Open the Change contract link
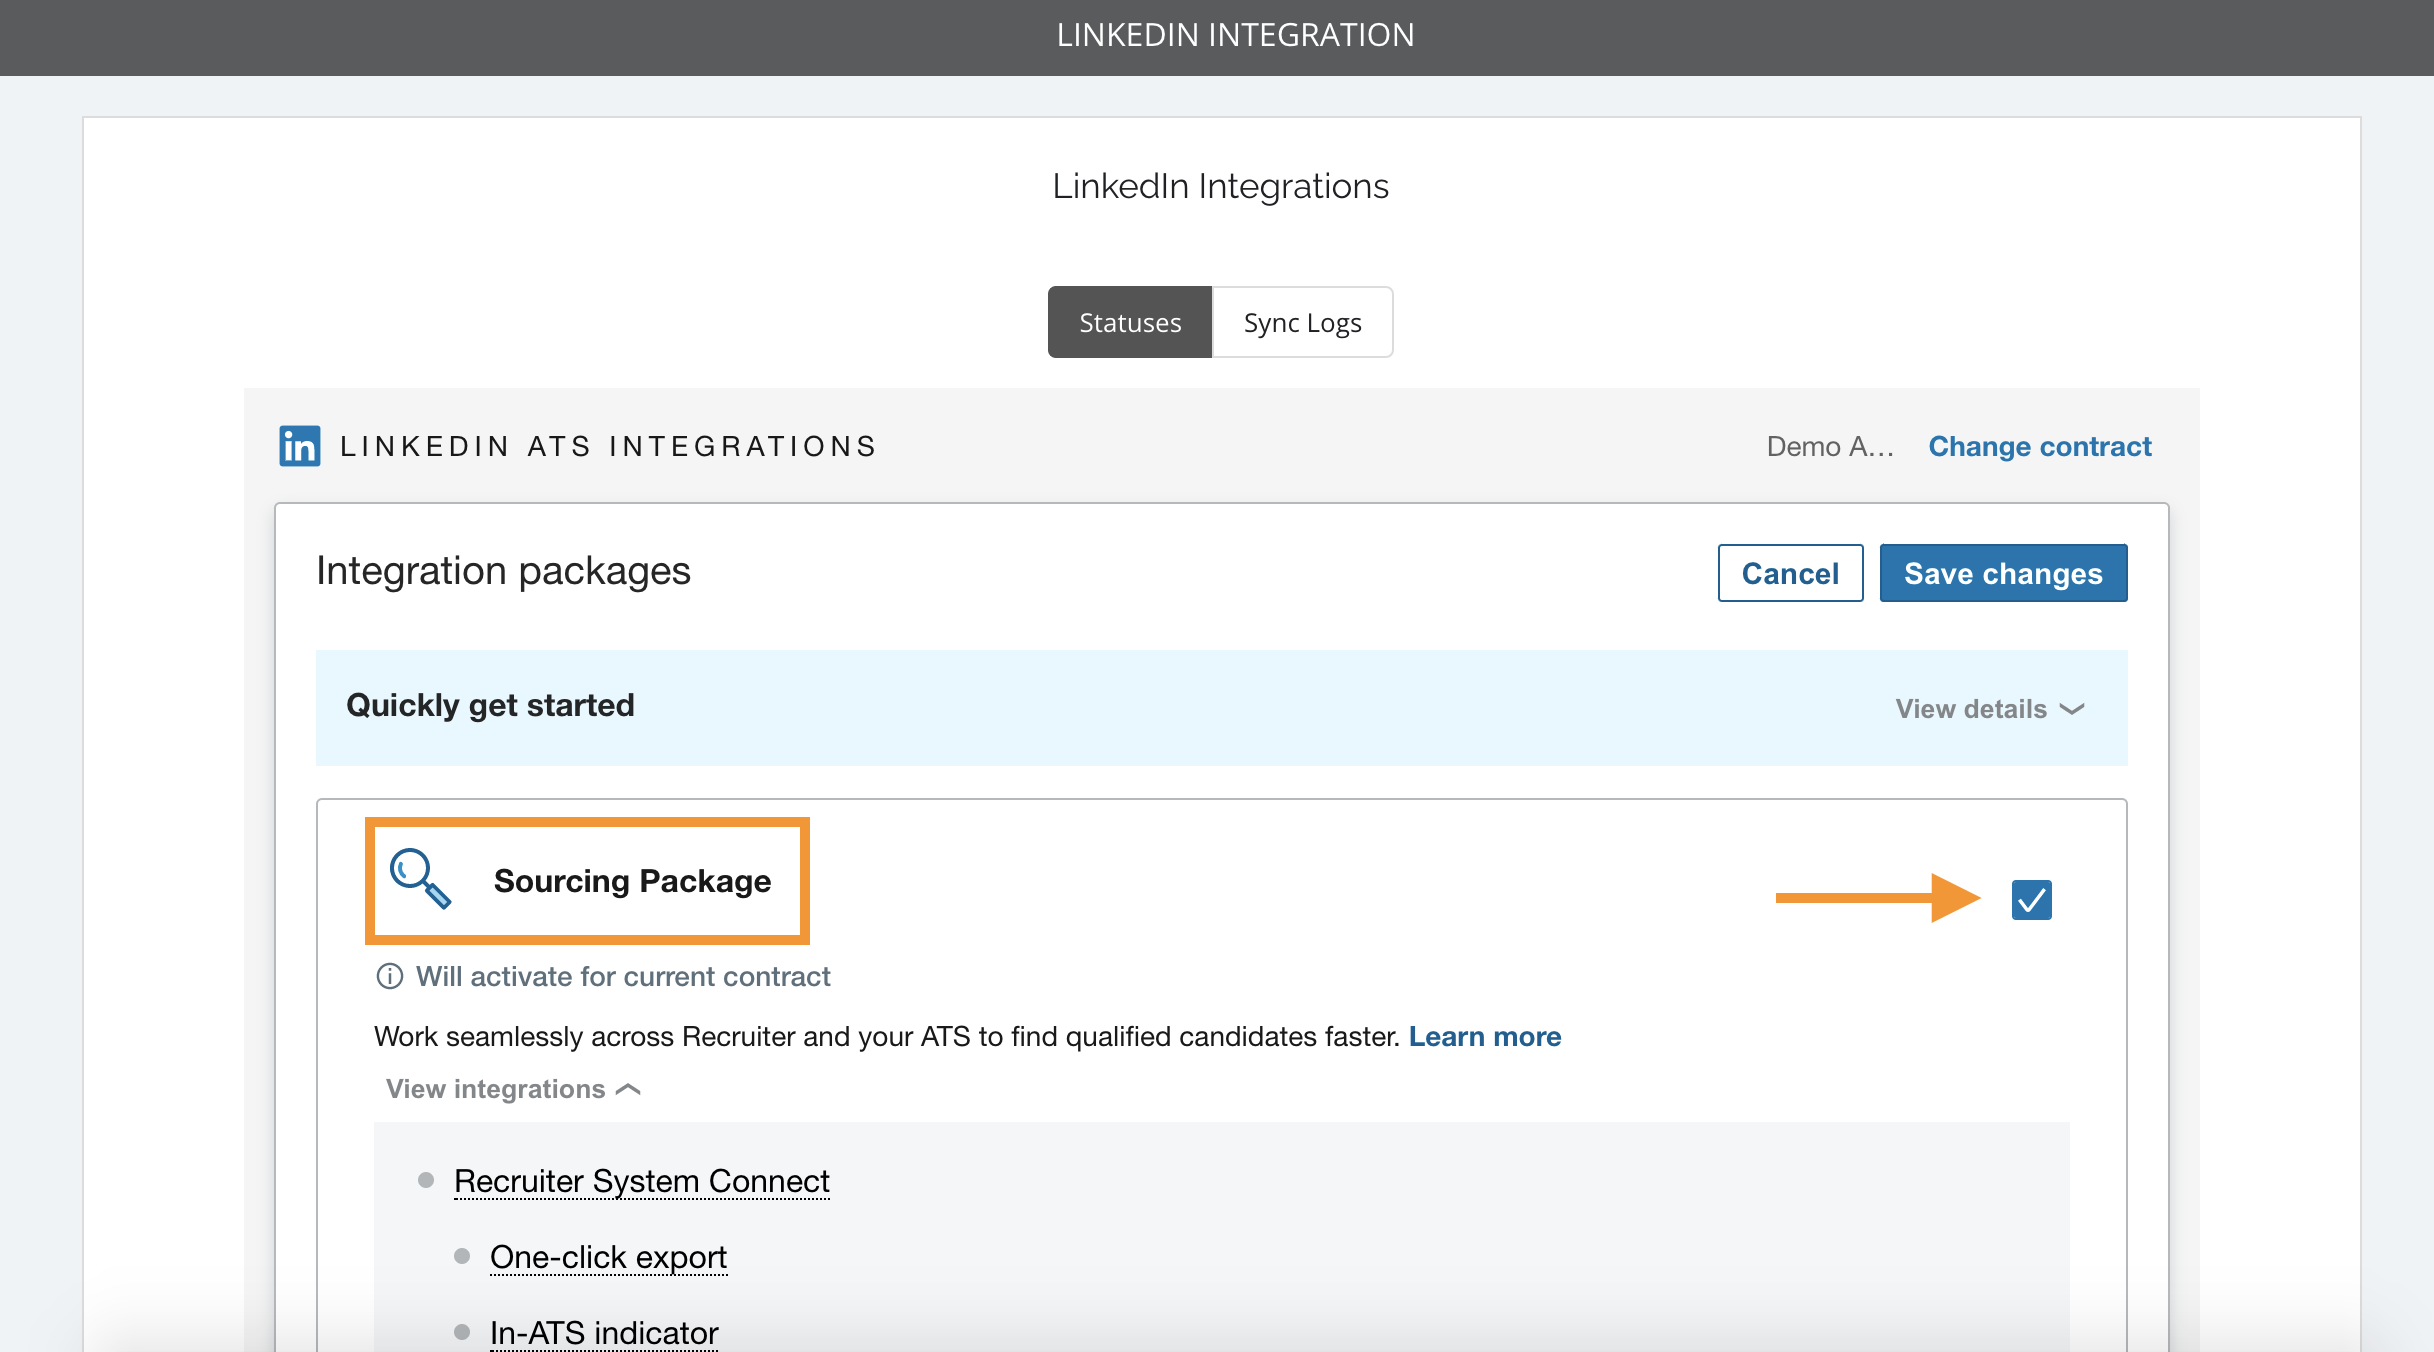This screenshot has height=1352, width=2434. click(2040, 446)
